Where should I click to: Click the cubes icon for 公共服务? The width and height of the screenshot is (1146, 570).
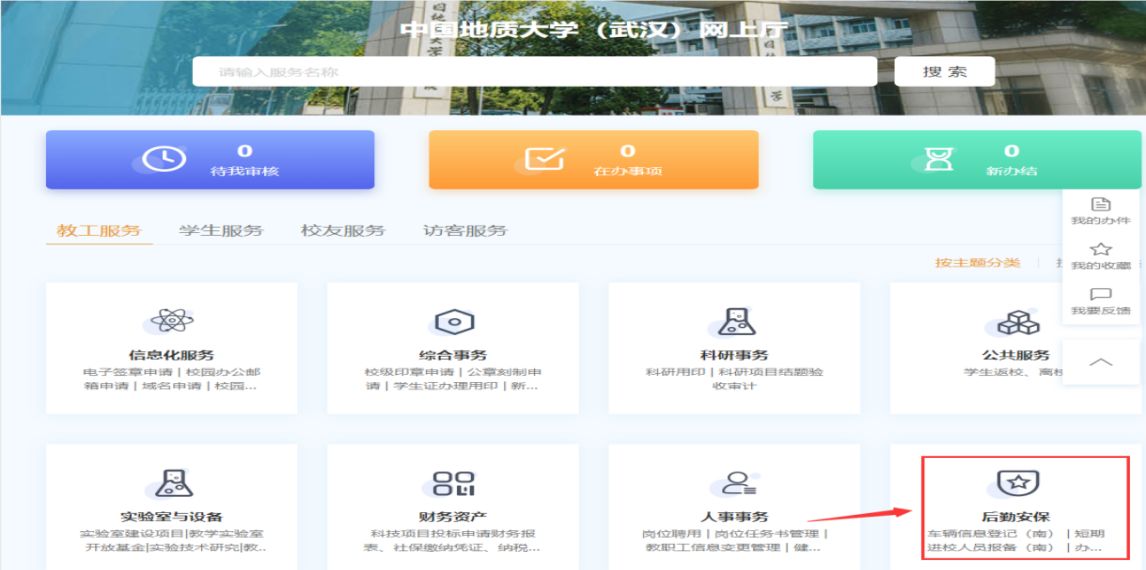coord(1018,322)
